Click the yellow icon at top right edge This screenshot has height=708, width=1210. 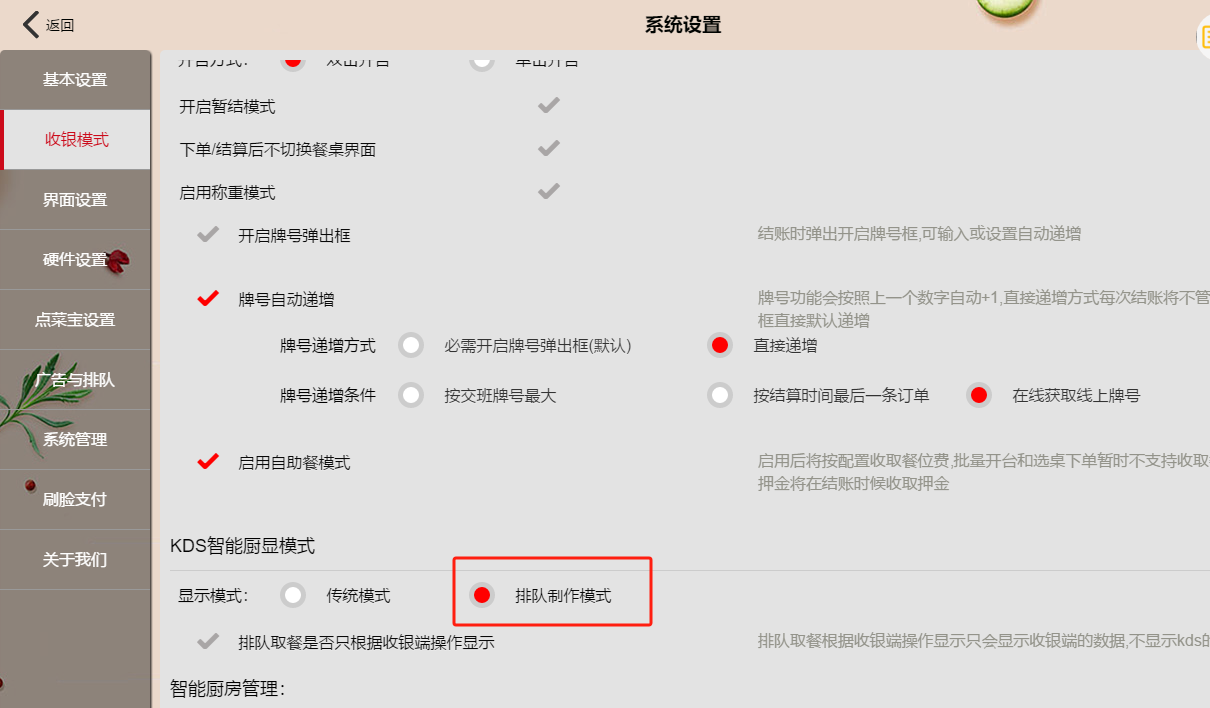(x=1203, y=37)
